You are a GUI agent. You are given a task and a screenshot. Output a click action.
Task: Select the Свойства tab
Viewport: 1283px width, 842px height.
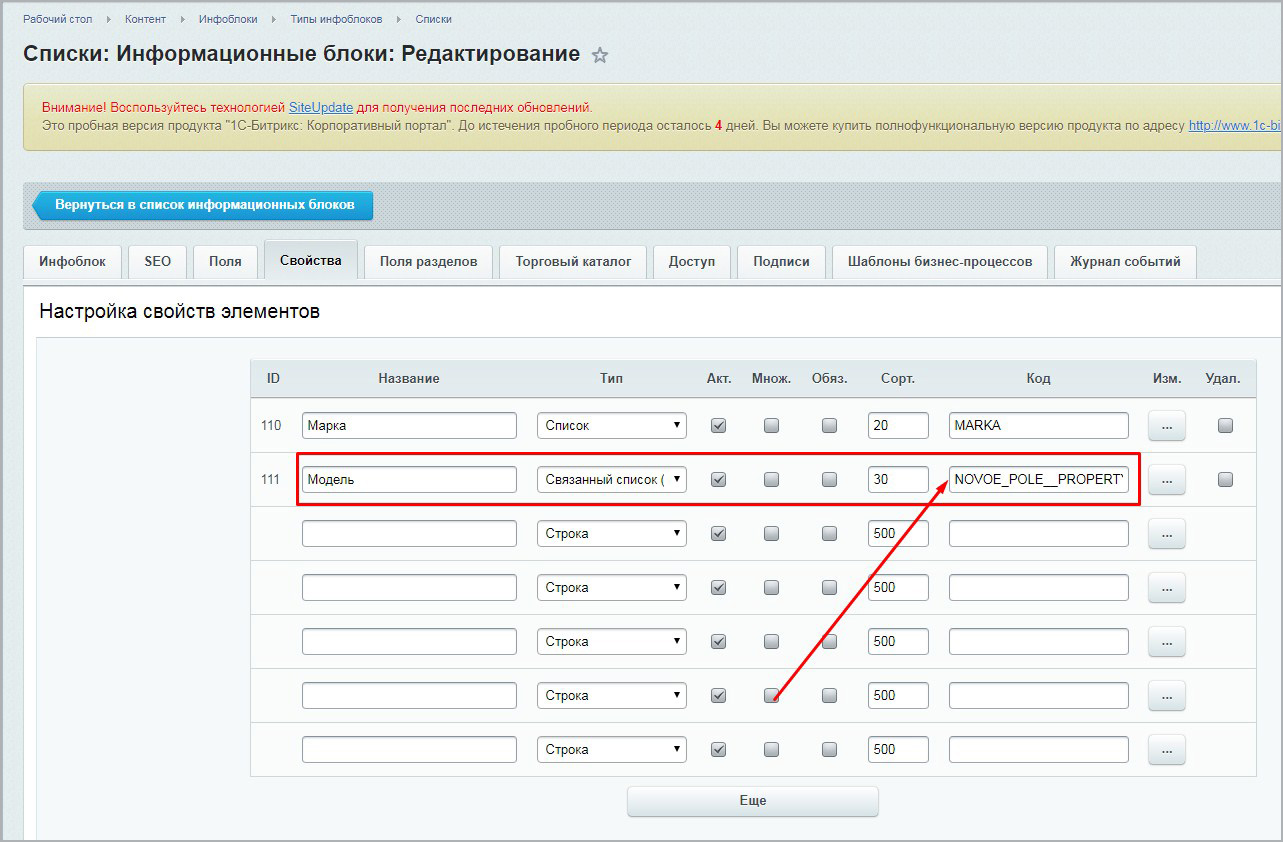311,260
